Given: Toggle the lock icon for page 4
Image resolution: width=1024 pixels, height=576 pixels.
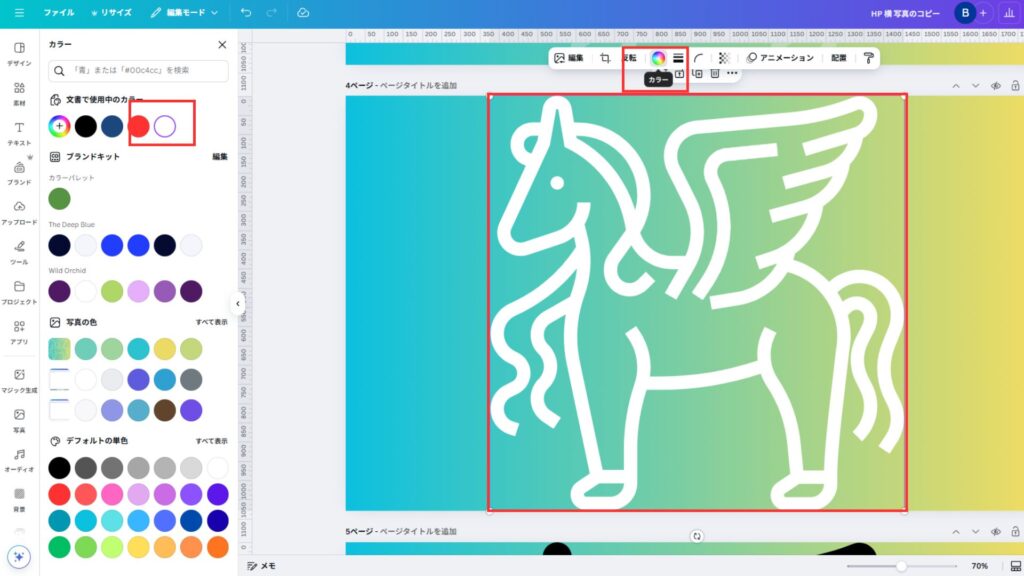Looking at the screenshot, I should pyautogui.click(x=1015, y=86).
